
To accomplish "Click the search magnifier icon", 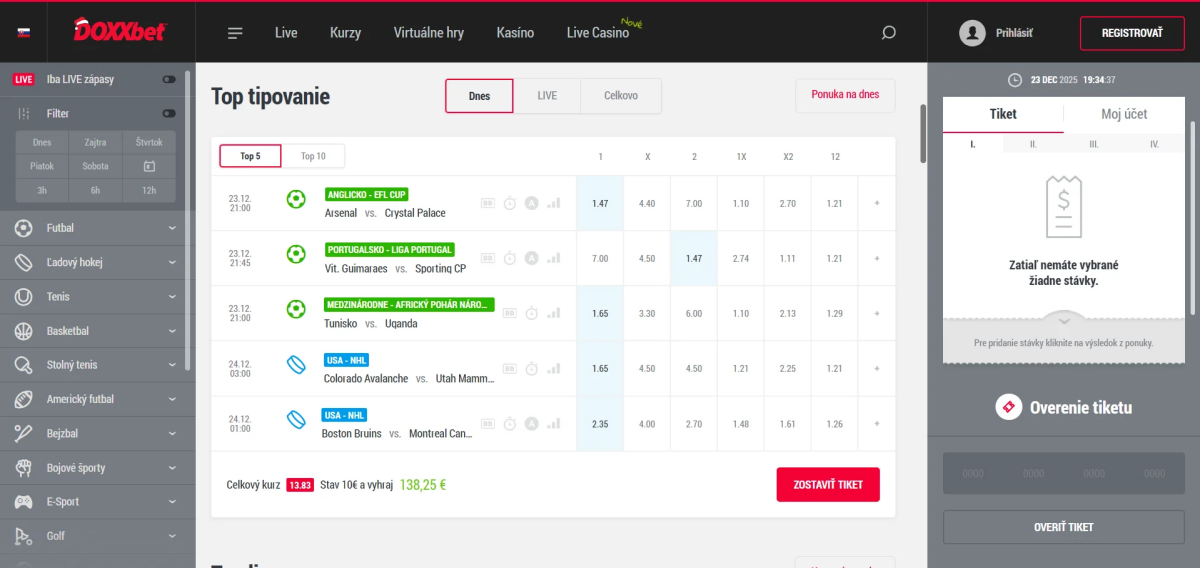I will coord(888,33).
